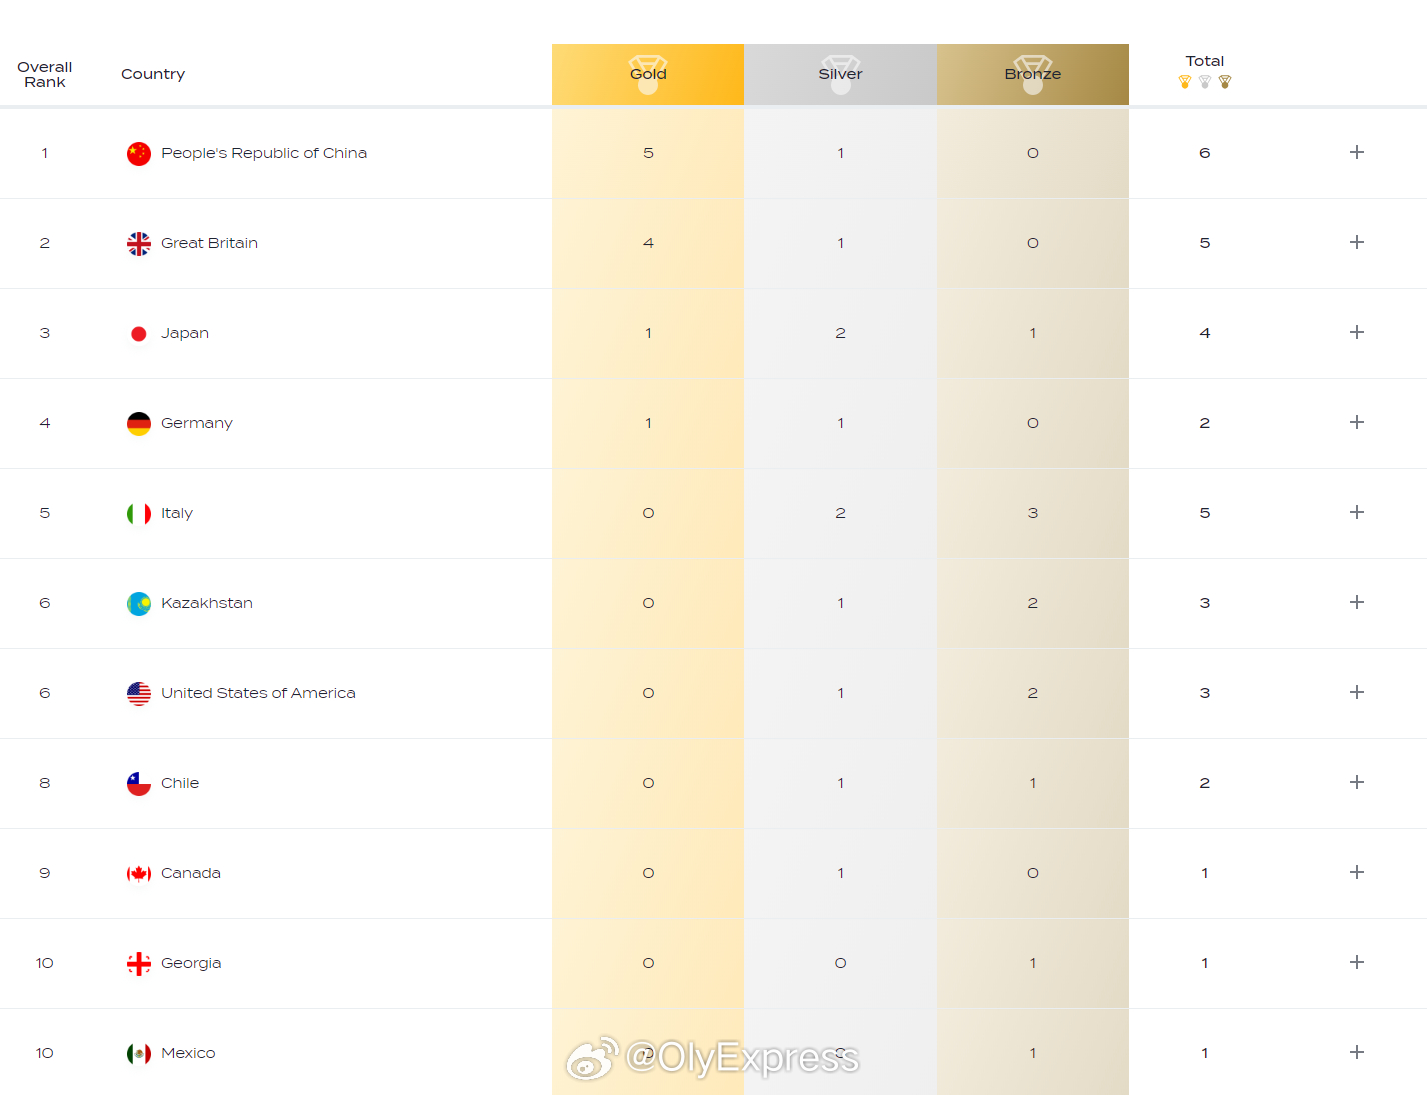Click Canada's overall rank 9
This screenshot has height=1095, width=1427.
pyautogui.click(x=45, y=873)
